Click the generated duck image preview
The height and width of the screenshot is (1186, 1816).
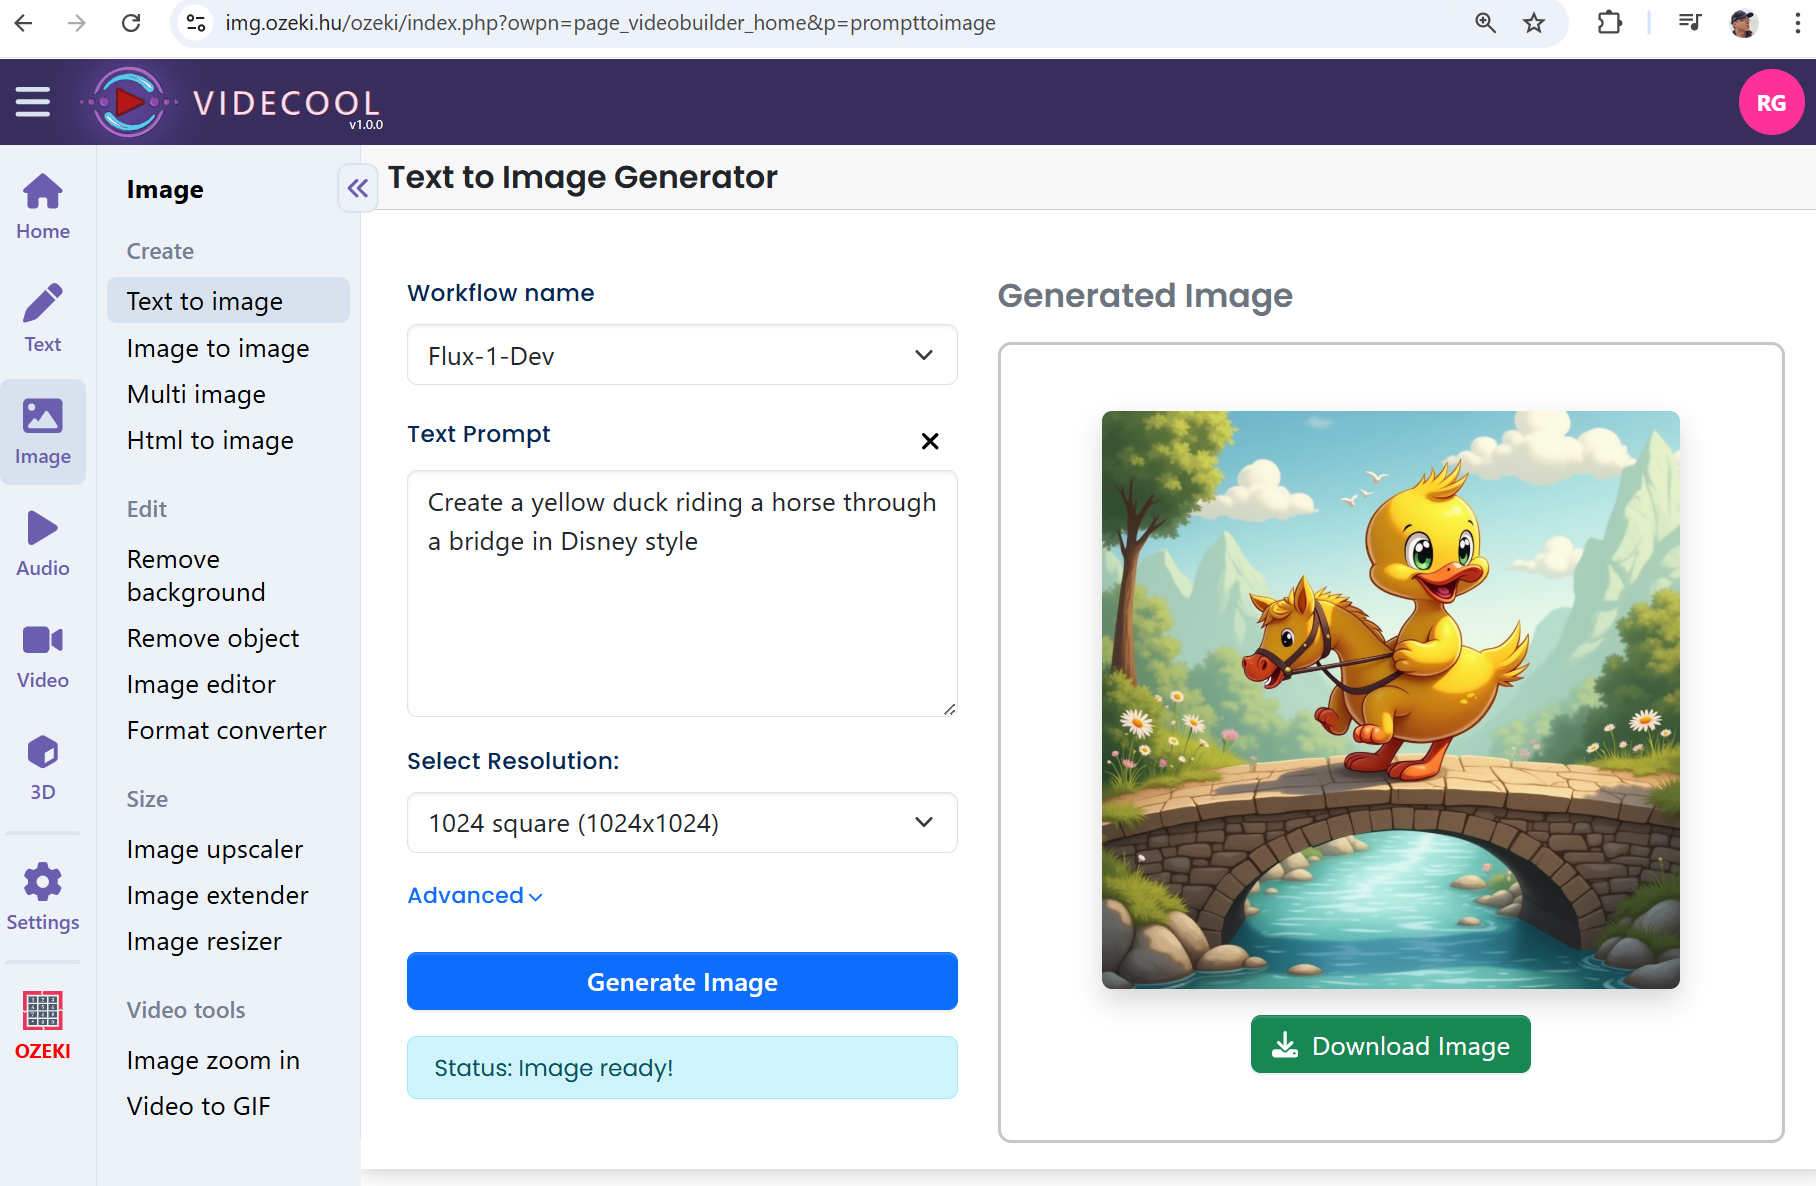coord(1390,700)
